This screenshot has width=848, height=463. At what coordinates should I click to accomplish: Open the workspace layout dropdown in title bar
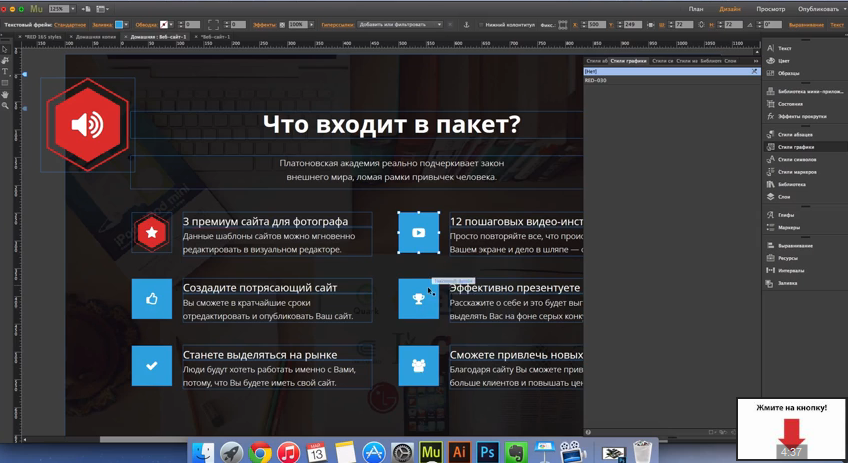102,9
